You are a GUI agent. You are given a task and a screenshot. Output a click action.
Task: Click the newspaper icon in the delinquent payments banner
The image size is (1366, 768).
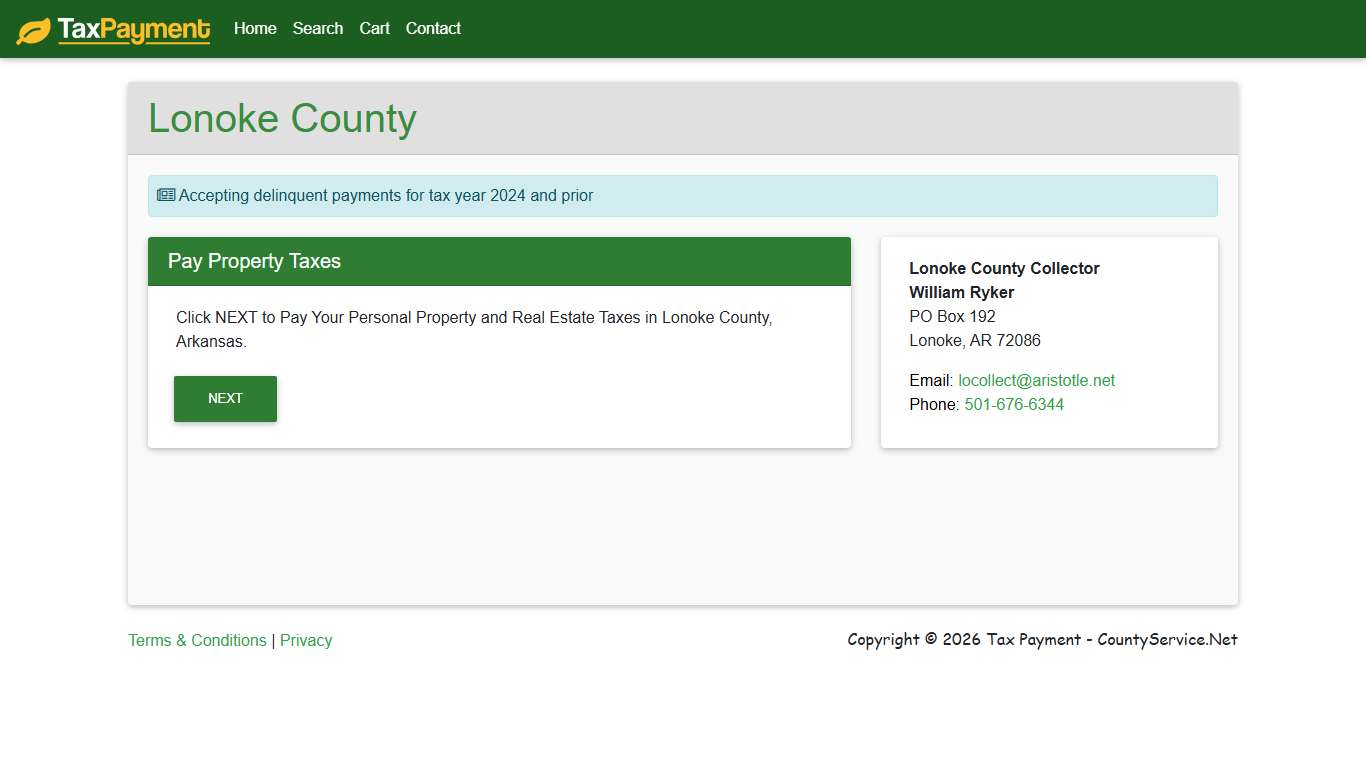[x=167, y=195]
